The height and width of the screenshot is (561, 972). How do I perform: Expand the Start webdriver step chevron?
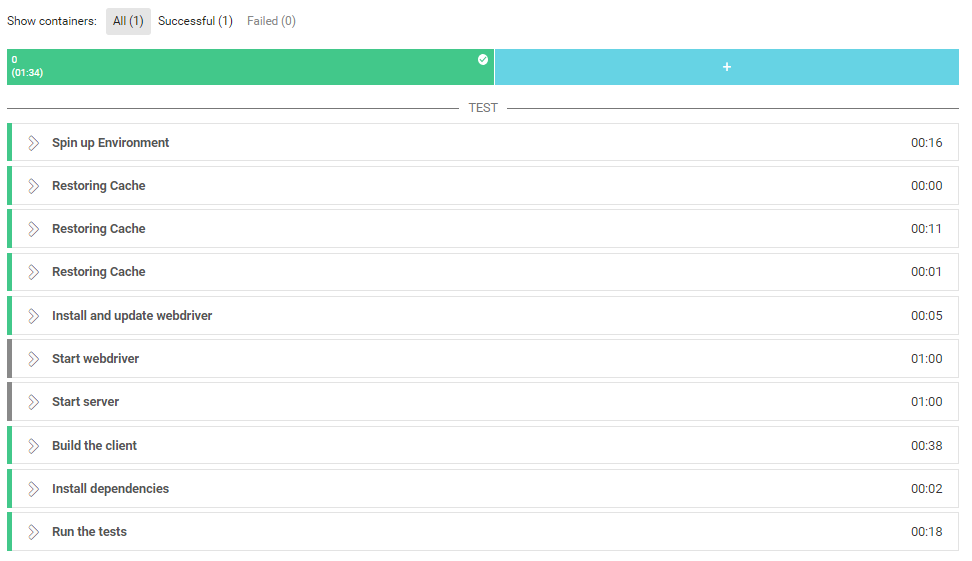pyautogui.click(x=33, y=359)
